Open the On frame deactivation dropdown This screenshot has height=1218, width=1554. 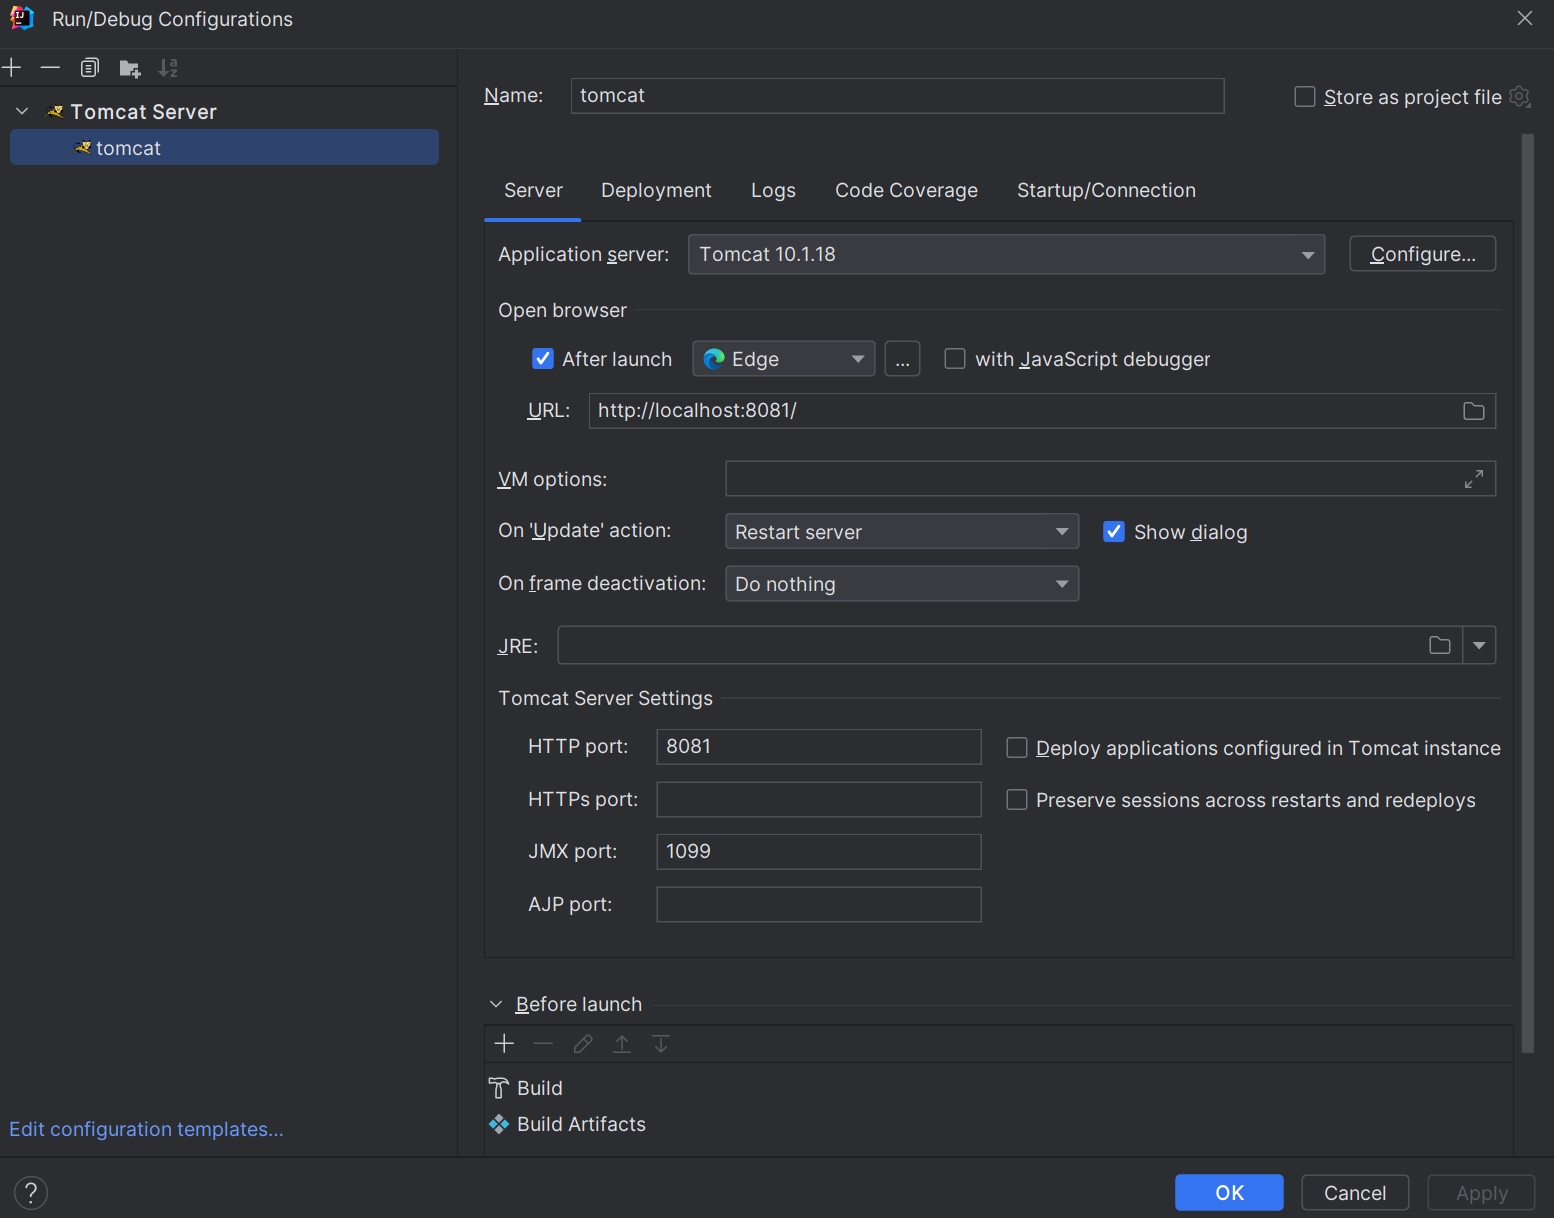point(902,584)
